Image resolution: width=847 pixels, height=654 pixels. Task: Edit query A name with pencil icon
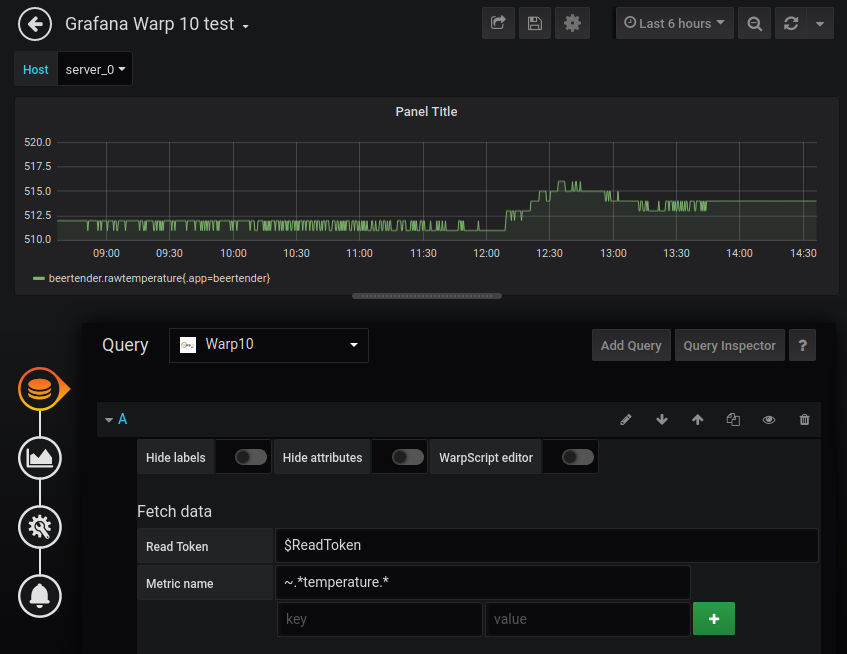tap(626, 420)
